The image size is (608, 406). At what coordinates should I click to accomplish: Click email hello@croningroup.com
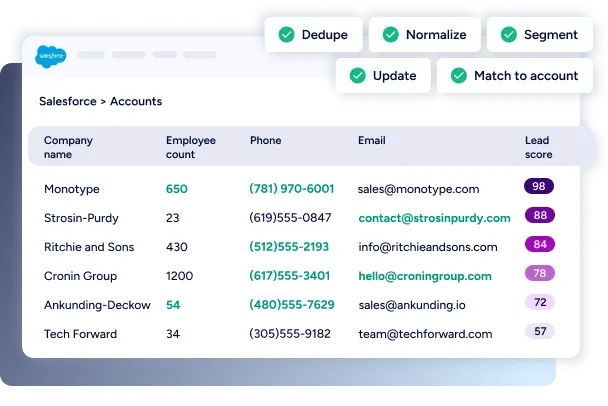(425, 276)
